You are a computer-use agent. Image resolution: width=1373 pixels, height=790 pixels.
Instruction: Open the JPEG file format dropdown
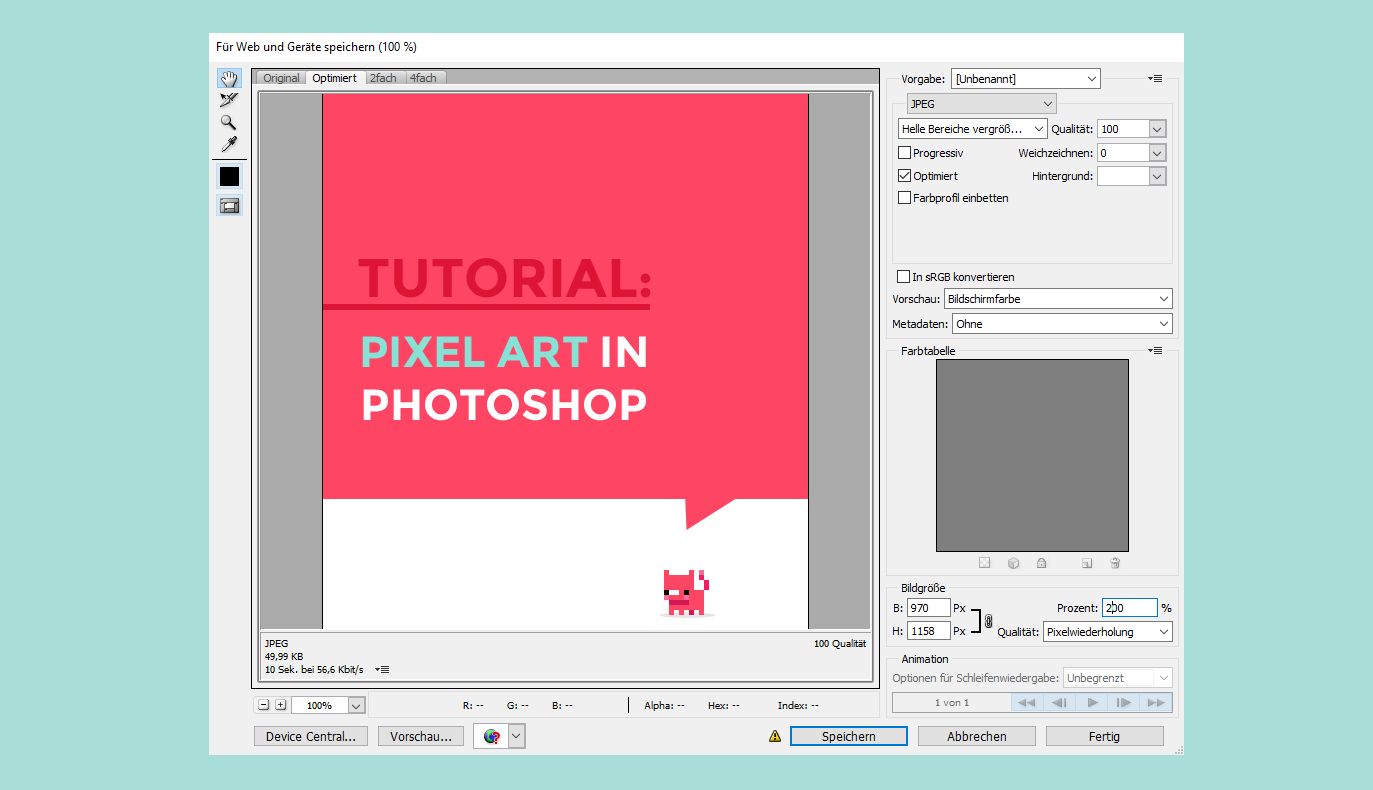pos(982,103)
